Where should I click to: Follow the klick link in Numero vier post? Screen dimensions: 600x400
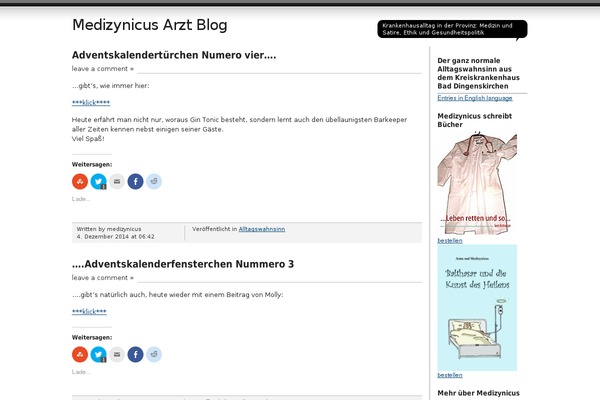(91, 102)
